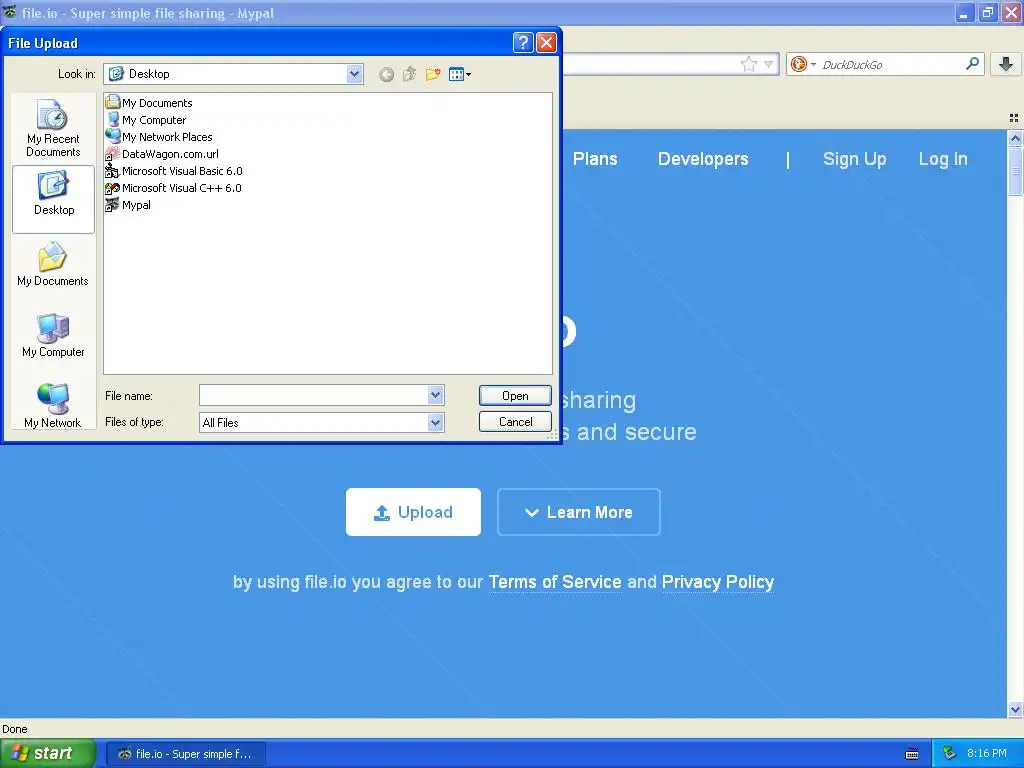Click the search magnifier icon
The image size is (1024, 768).
click(972, 64)
